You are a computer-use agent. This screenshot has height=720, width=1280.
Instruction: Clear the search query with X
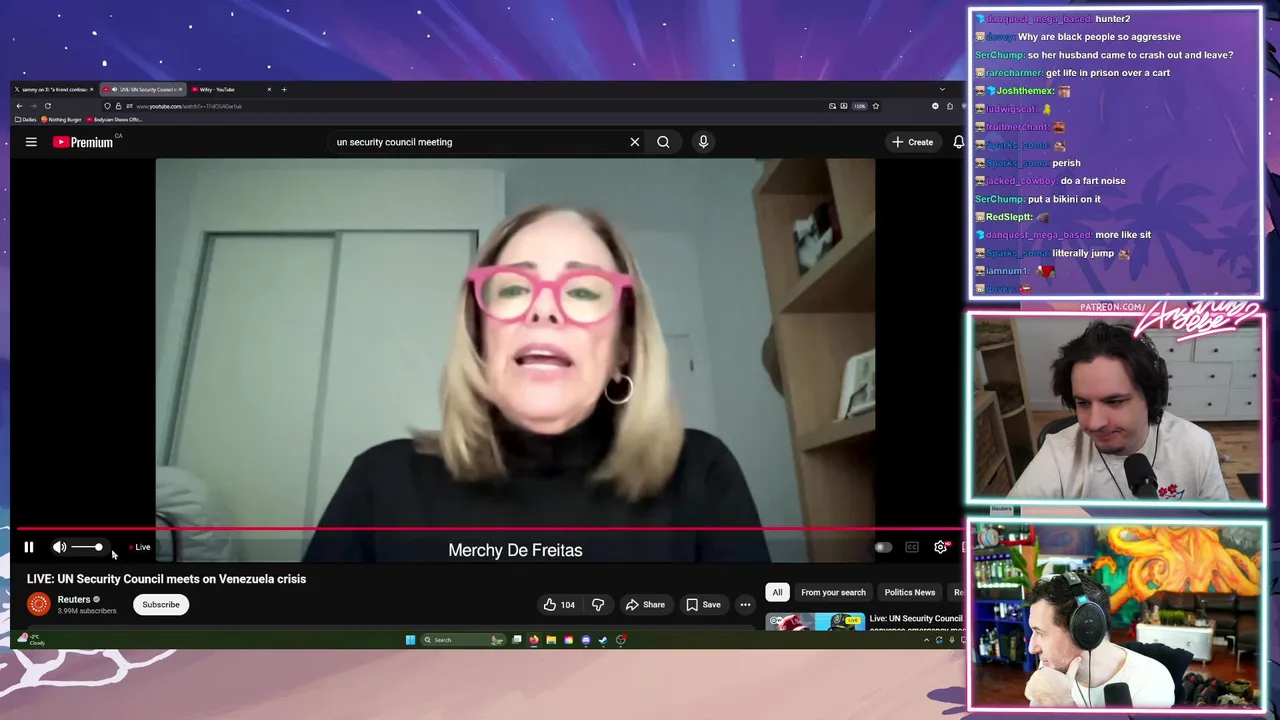634,142
